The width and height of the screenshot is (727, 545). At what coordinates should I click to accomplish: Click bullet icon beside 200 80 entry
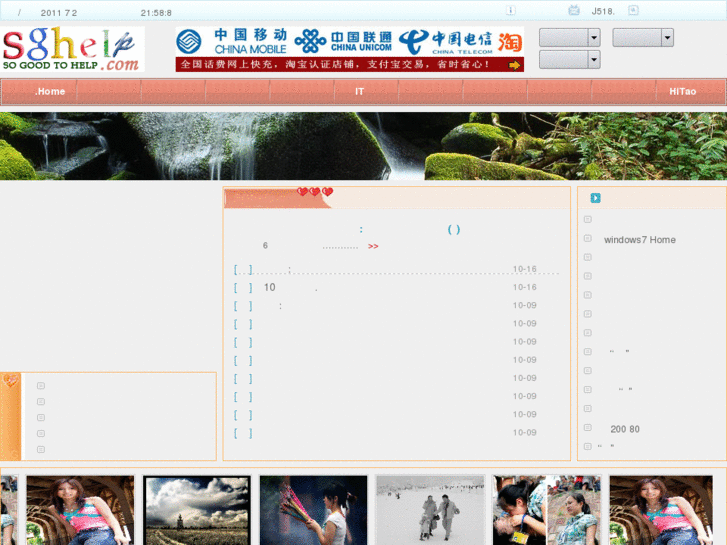tap(587, 428)
